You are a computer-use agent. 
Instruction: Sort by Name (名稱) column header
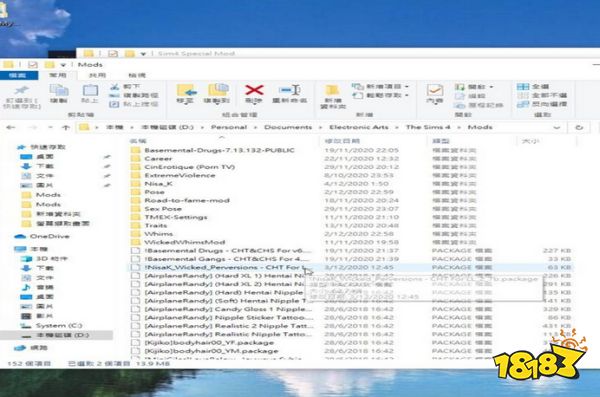pos(138,141)
